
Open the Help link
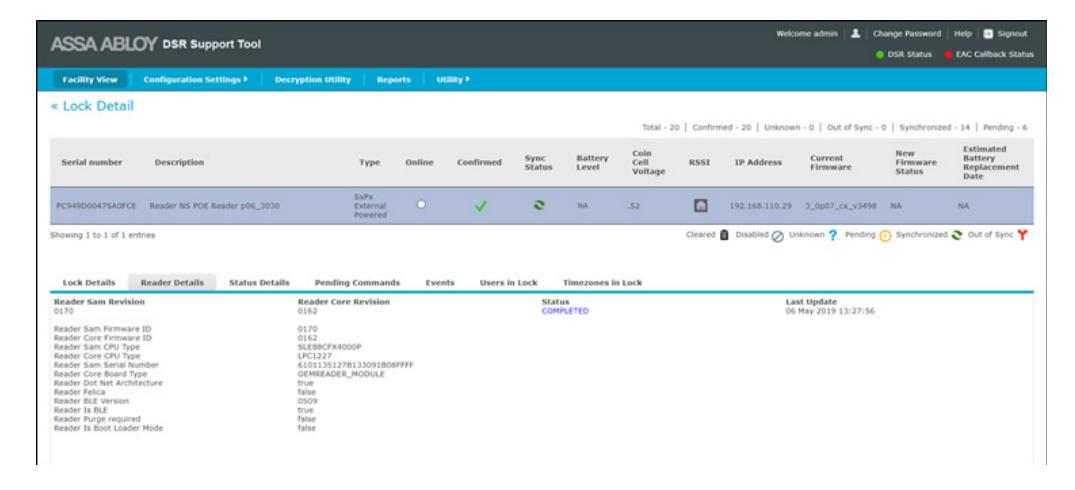963,34
